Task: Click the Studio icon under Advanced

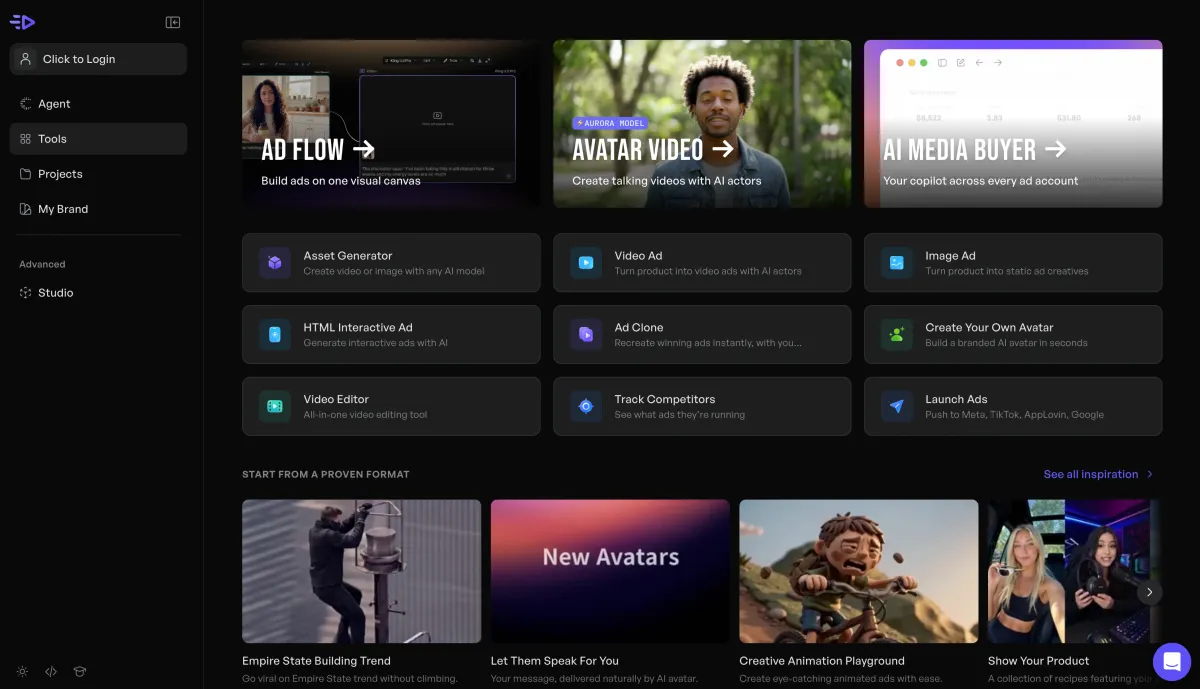Action: pyautogui.click(x=26, y=293)
